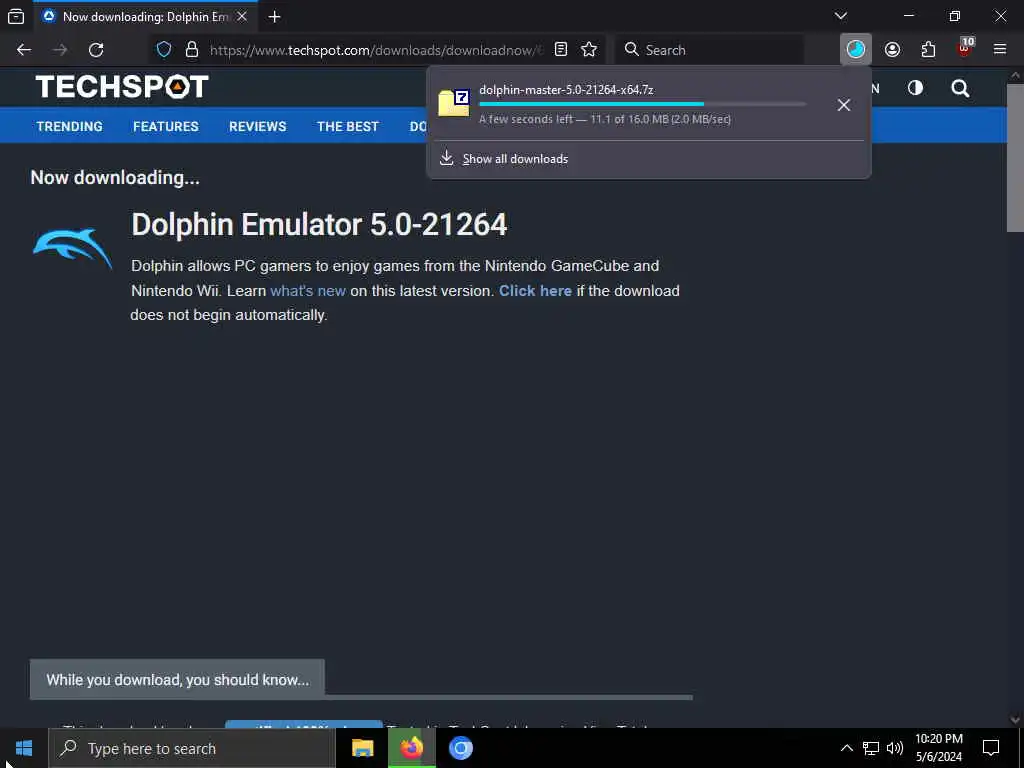Open the Chromium-style browser taskbar icon
Image resolution: width=1024 pixels, height=768 pixels.
pos(460,748)
